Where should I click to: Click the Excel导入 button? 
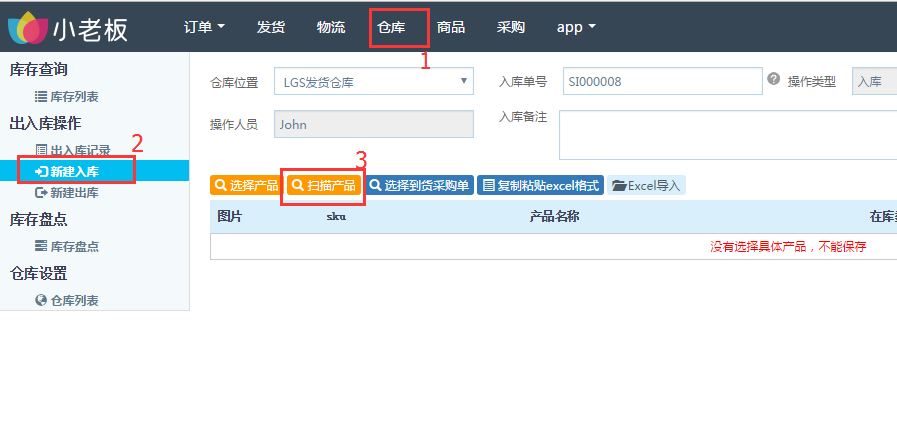(646, 186)
